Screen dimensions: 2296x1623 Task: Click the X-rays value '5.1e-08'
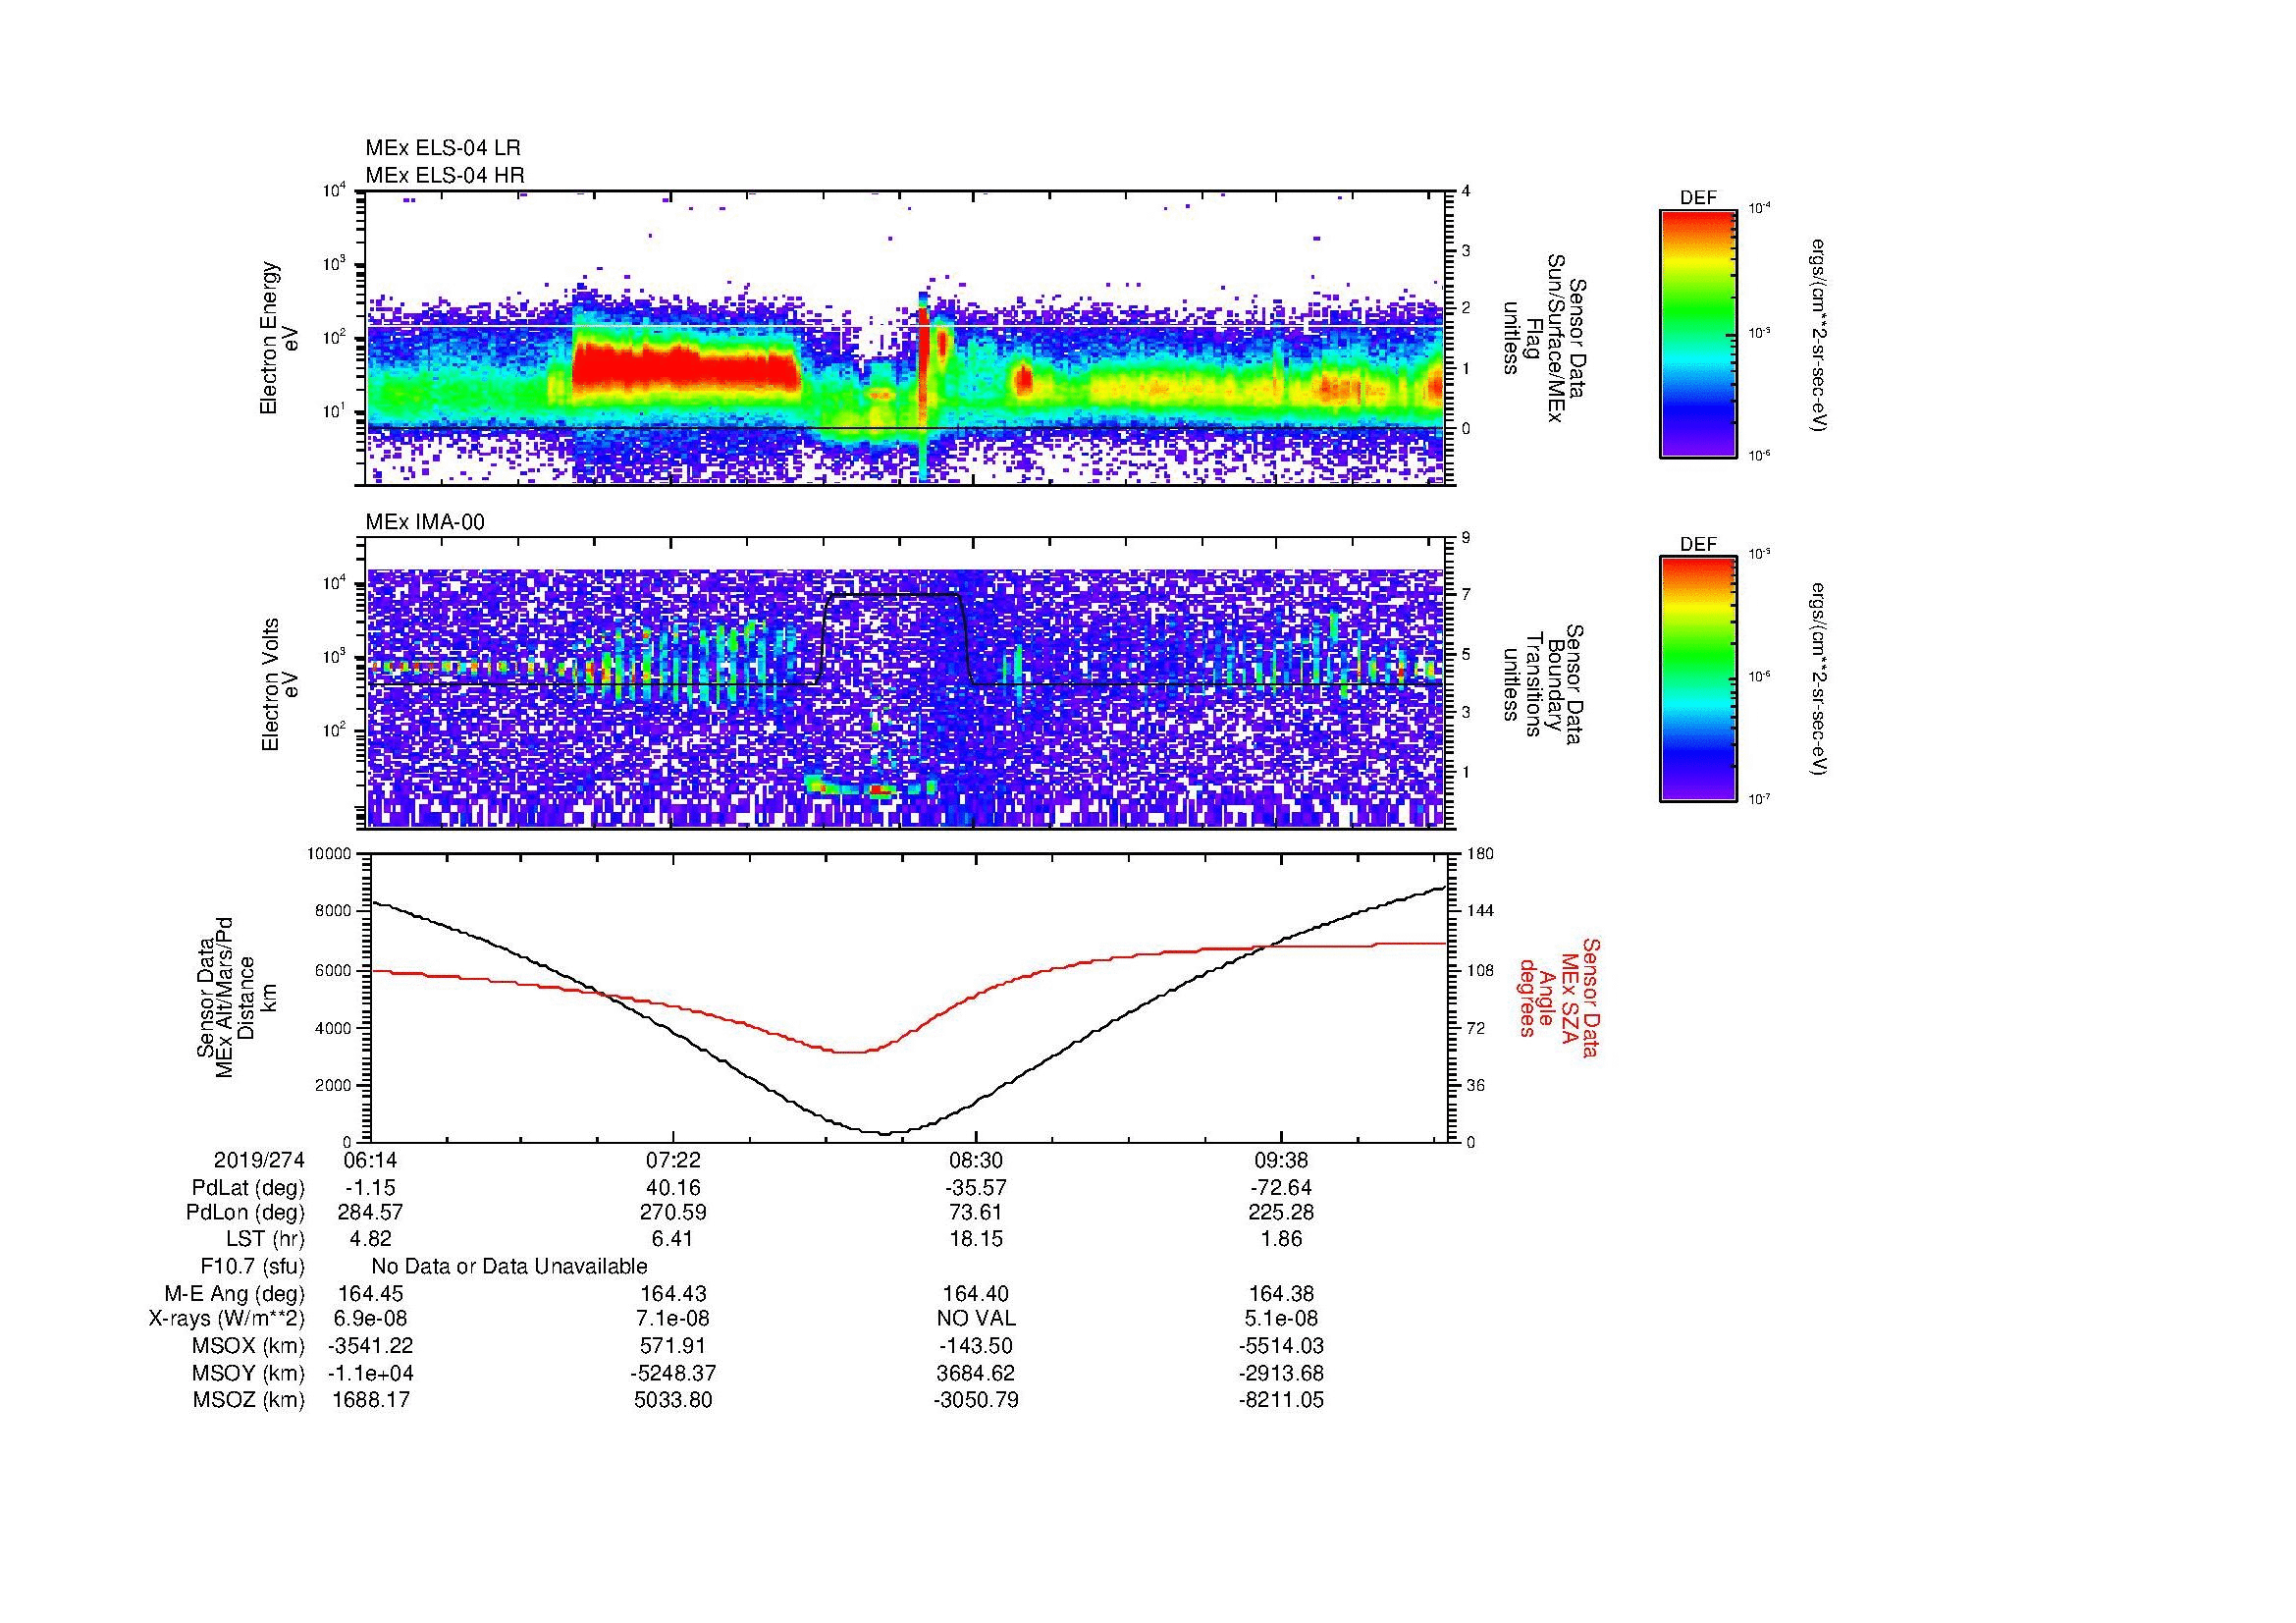[x=1281, y=1319]
